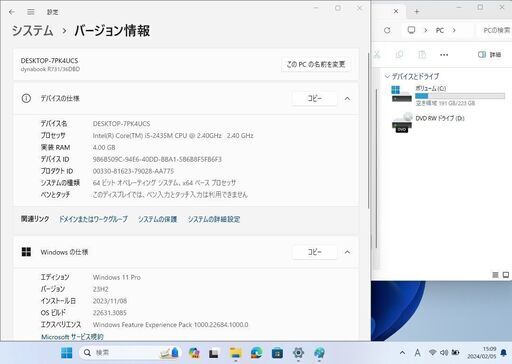Click the globe app icon on taskbar
Viewport: 512px width, 364px height.
pyautogui.click(x=319, y=353)
